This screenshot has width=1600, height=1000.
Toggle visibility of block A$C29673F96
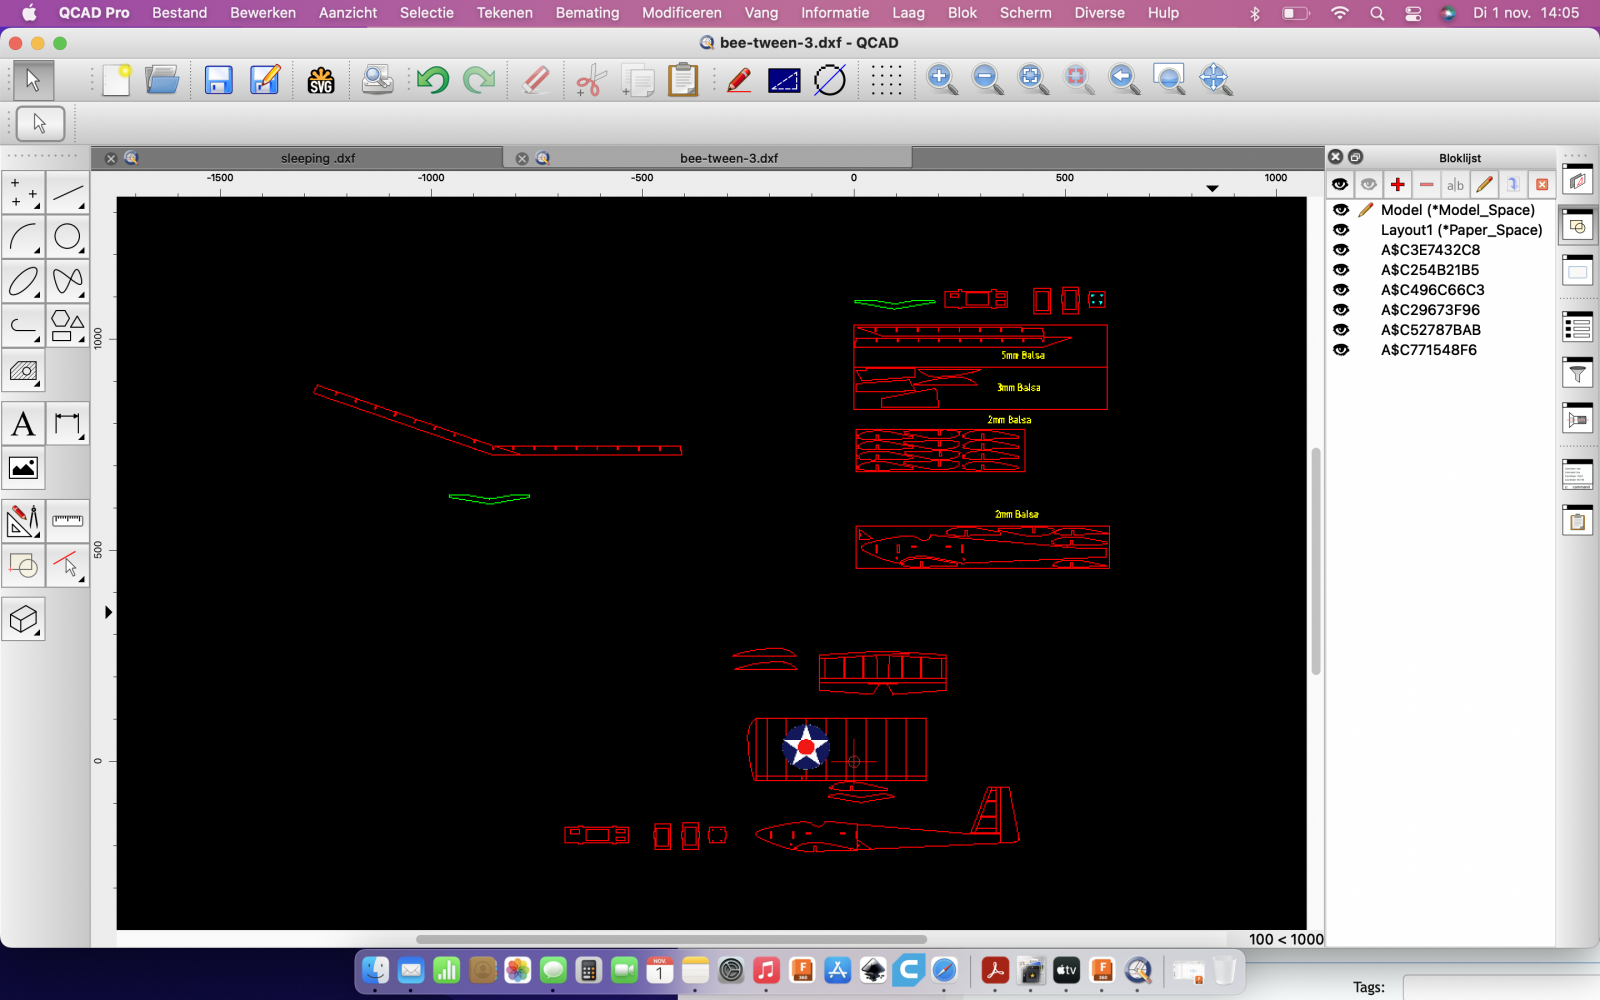coord(1341,310)
